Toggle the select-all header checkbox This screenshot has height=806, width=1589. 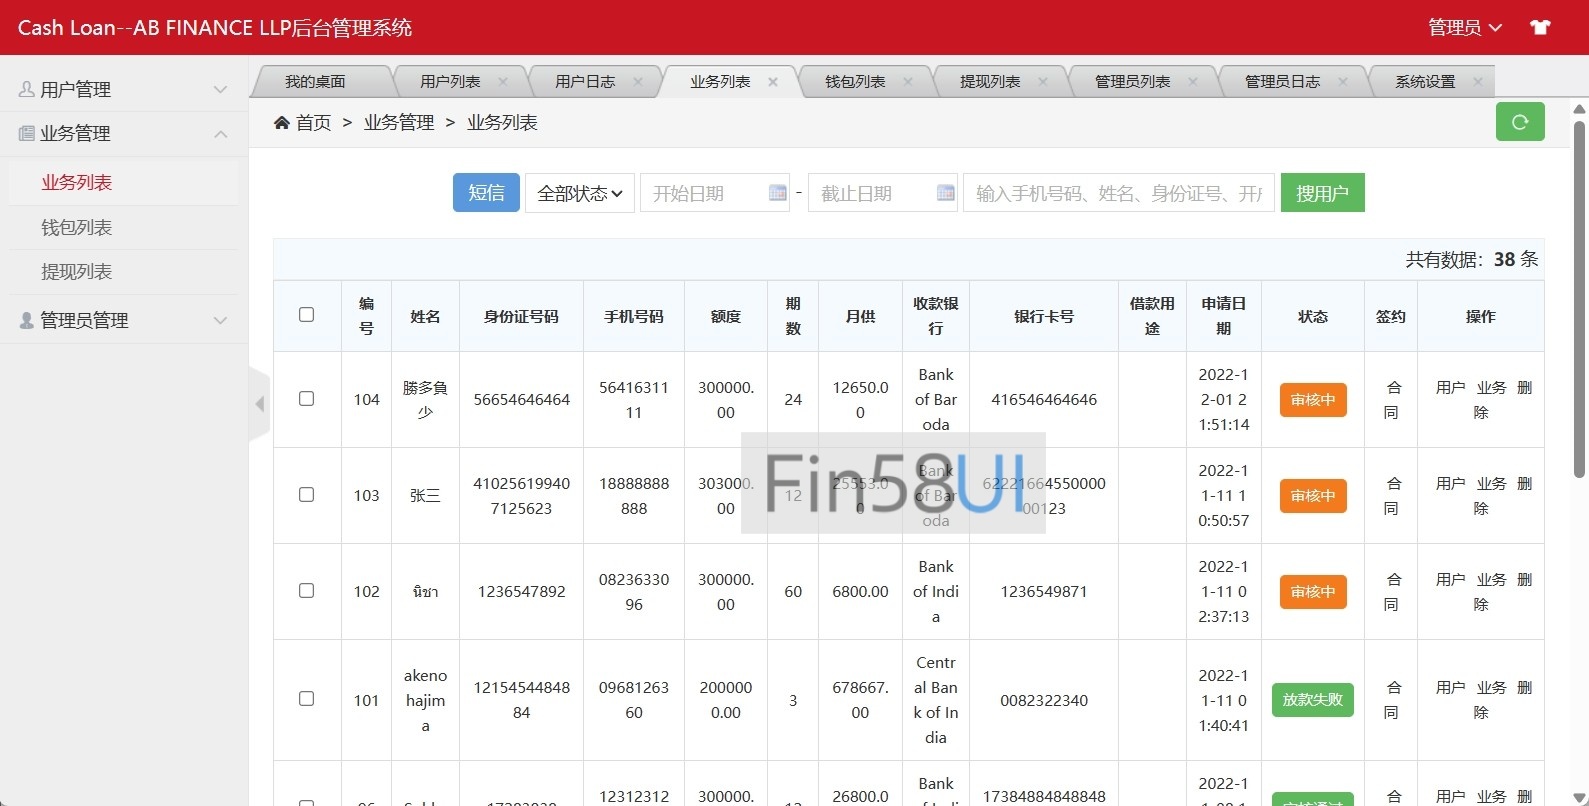(x=307, y=315)
